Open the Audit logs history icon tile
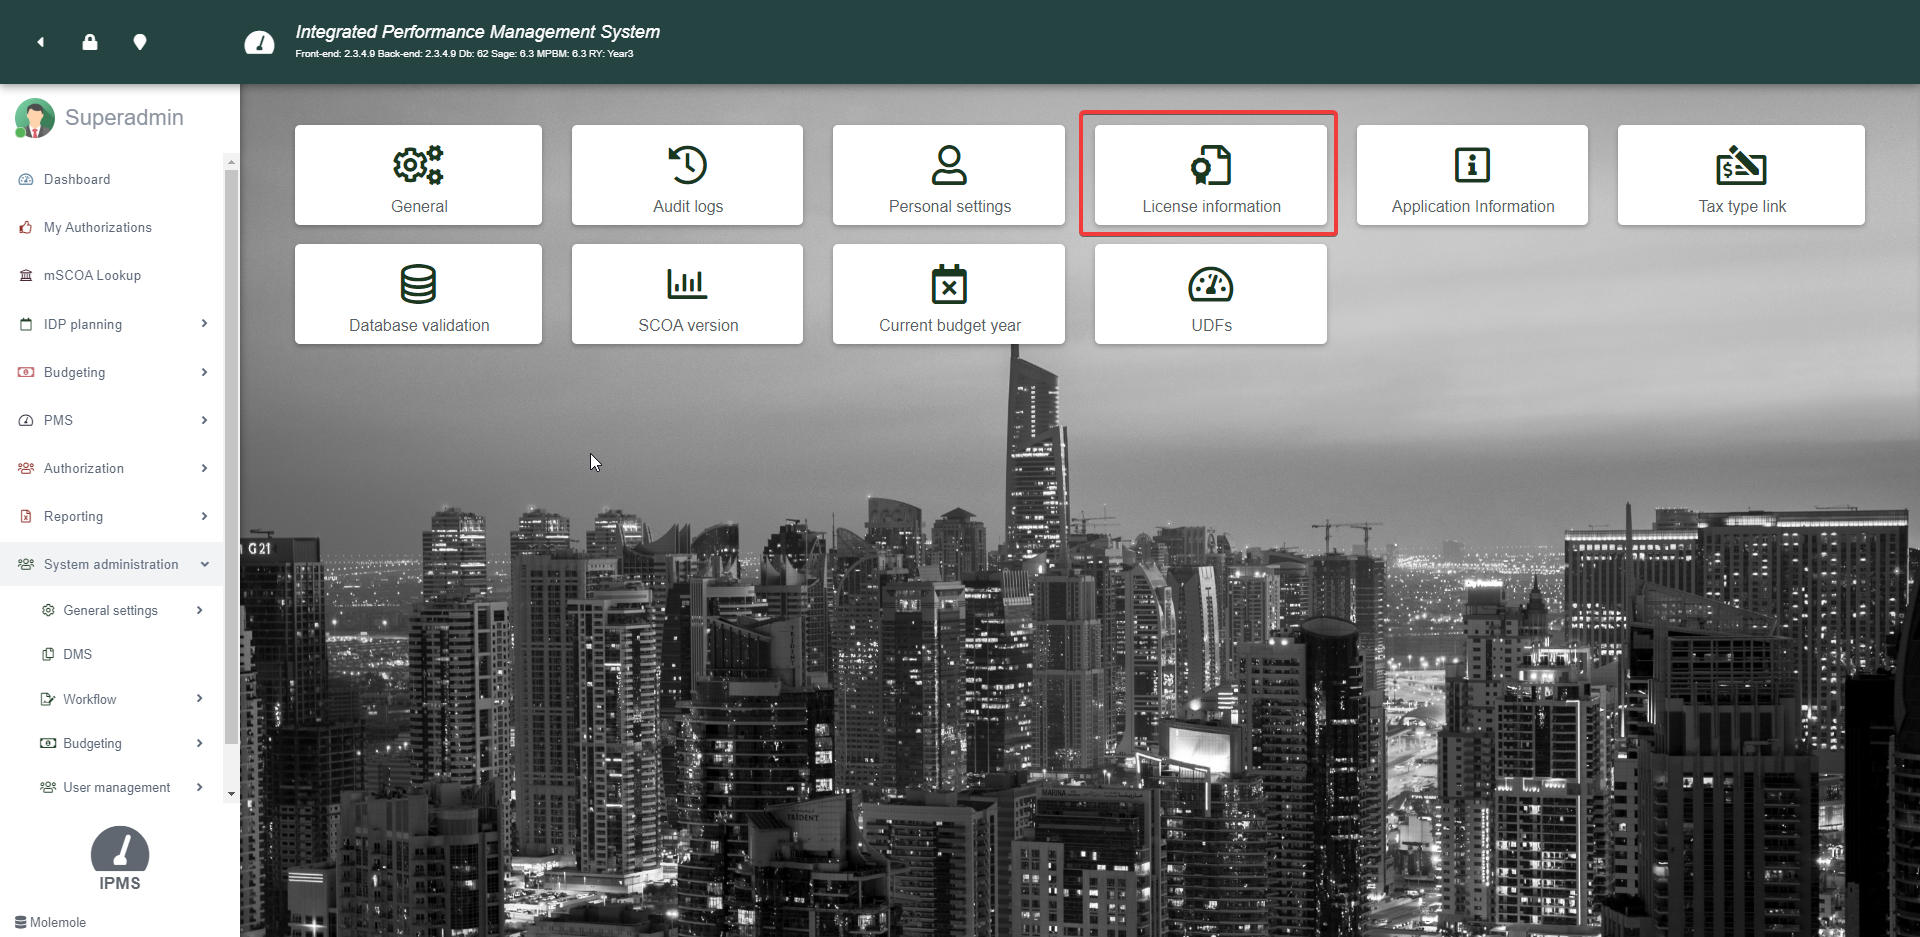Screen dimensions: 1920x937 (687, 175)
